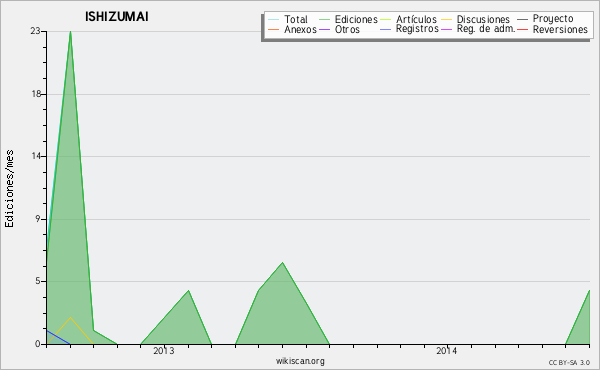Click the CC BY-SA 3.0 license text
The image size is (600, 370).
(x=569, y=362)
